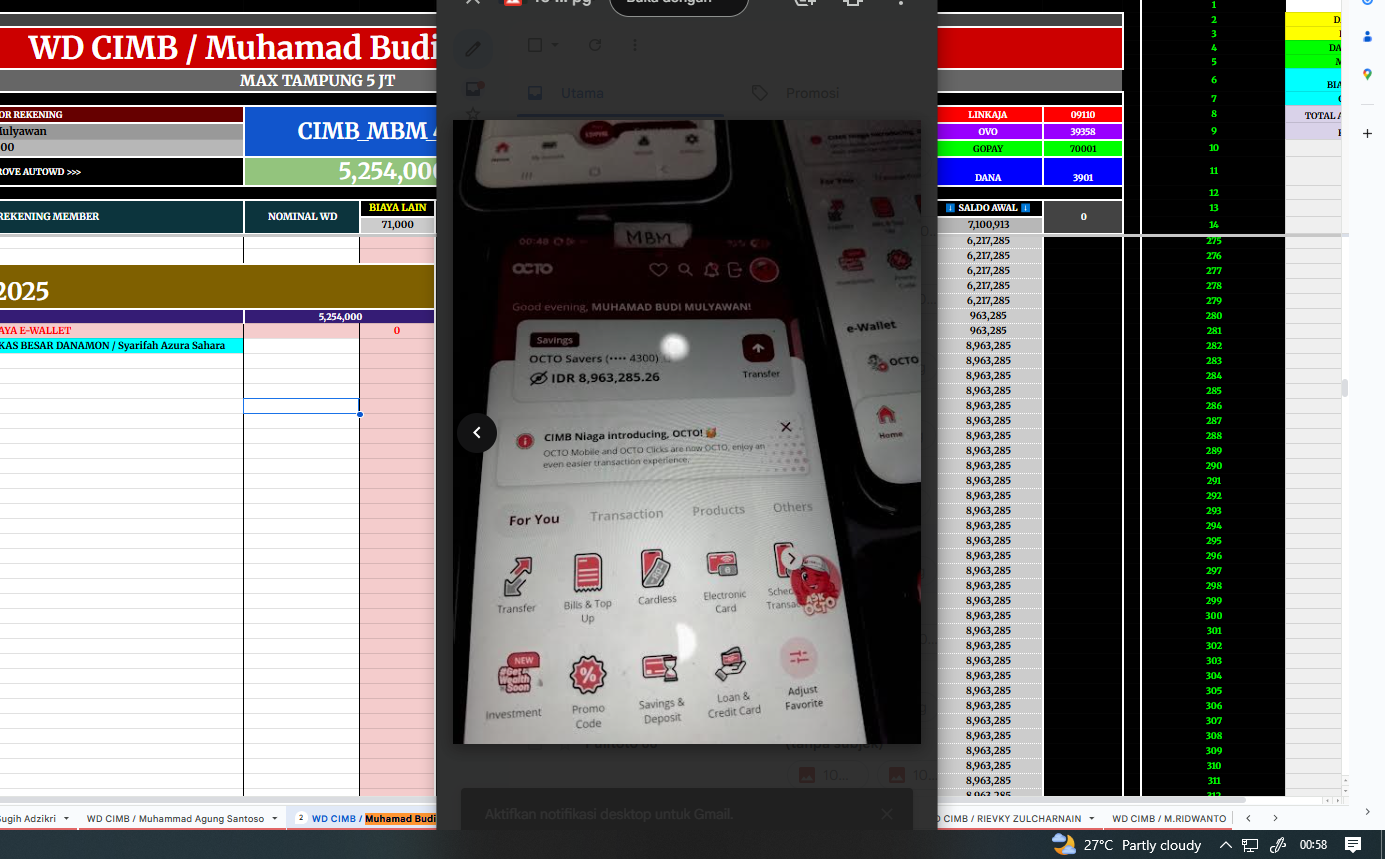Click the Gmail inbox icon in sidebar

[474, 90]
